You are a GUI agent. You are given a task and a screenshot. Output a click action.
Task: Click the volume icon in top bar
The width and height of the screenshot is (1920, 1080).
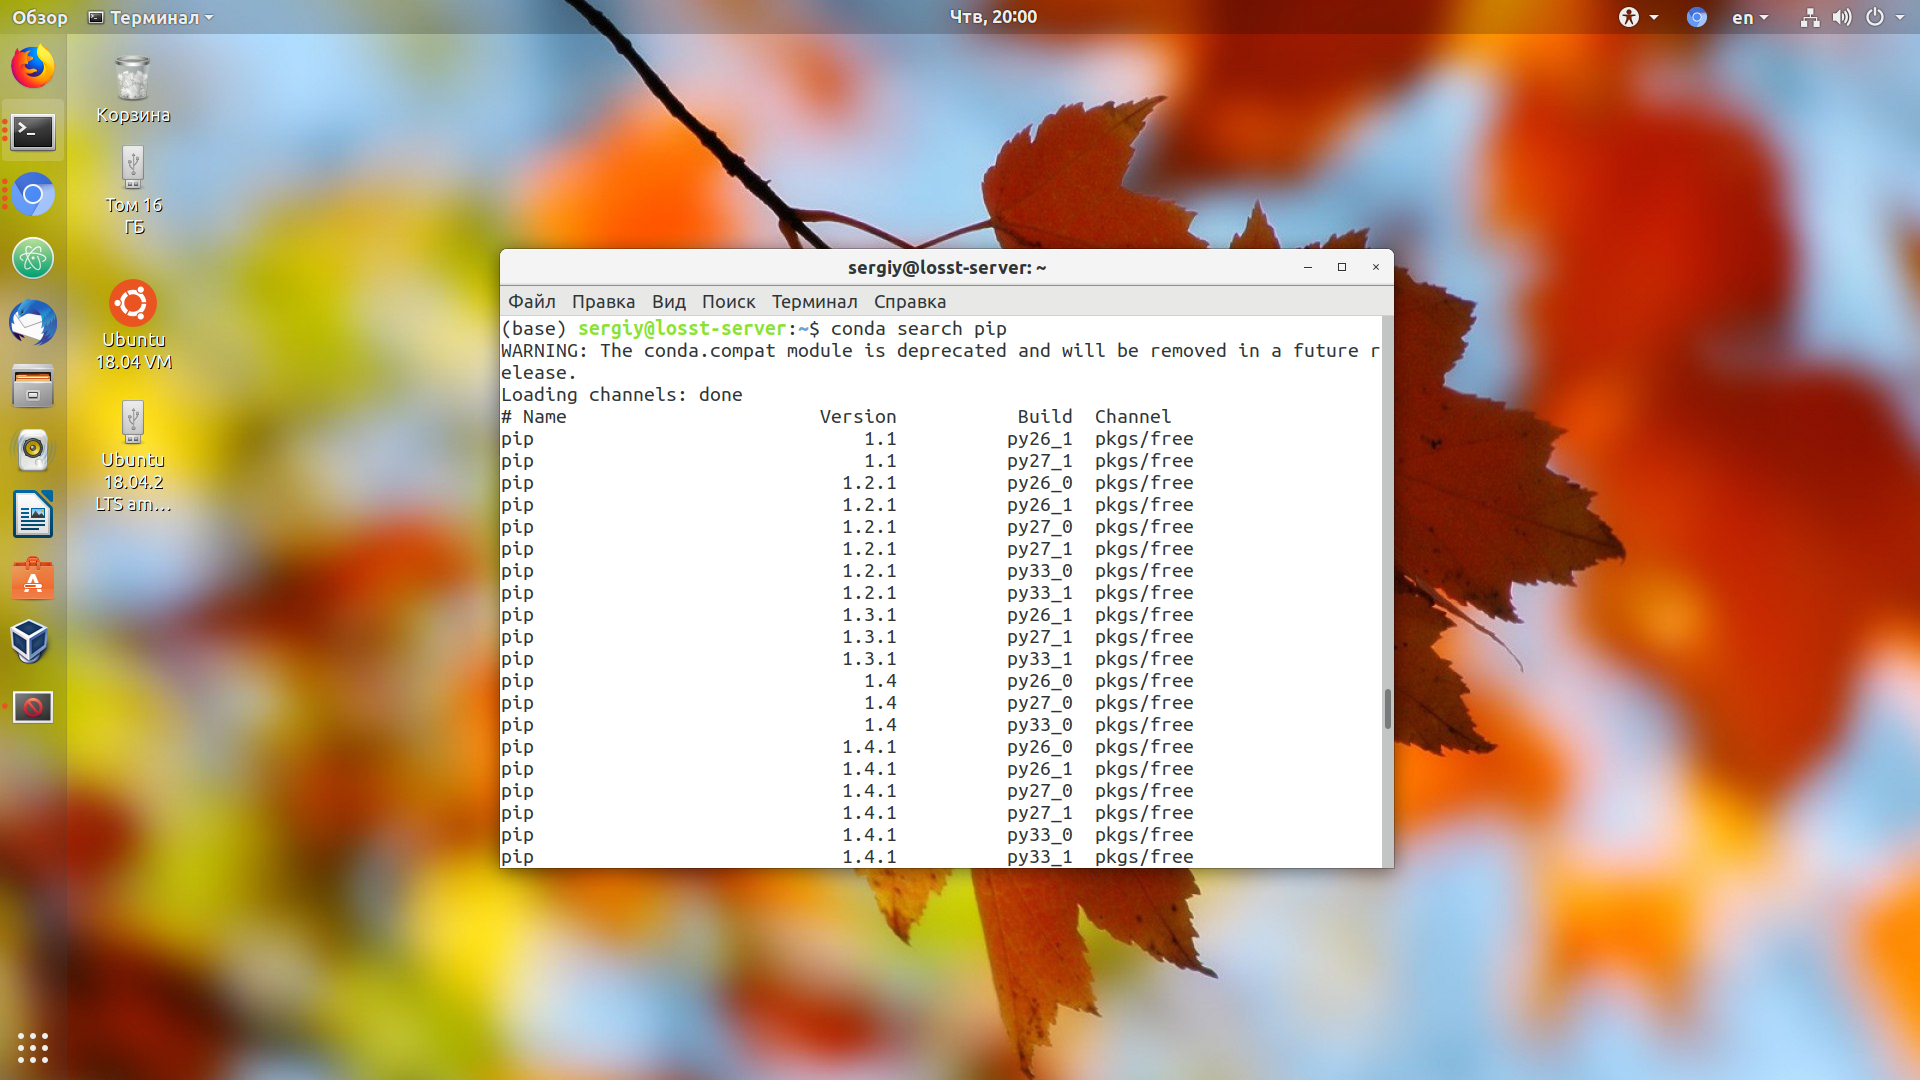tap(1841, 17)
